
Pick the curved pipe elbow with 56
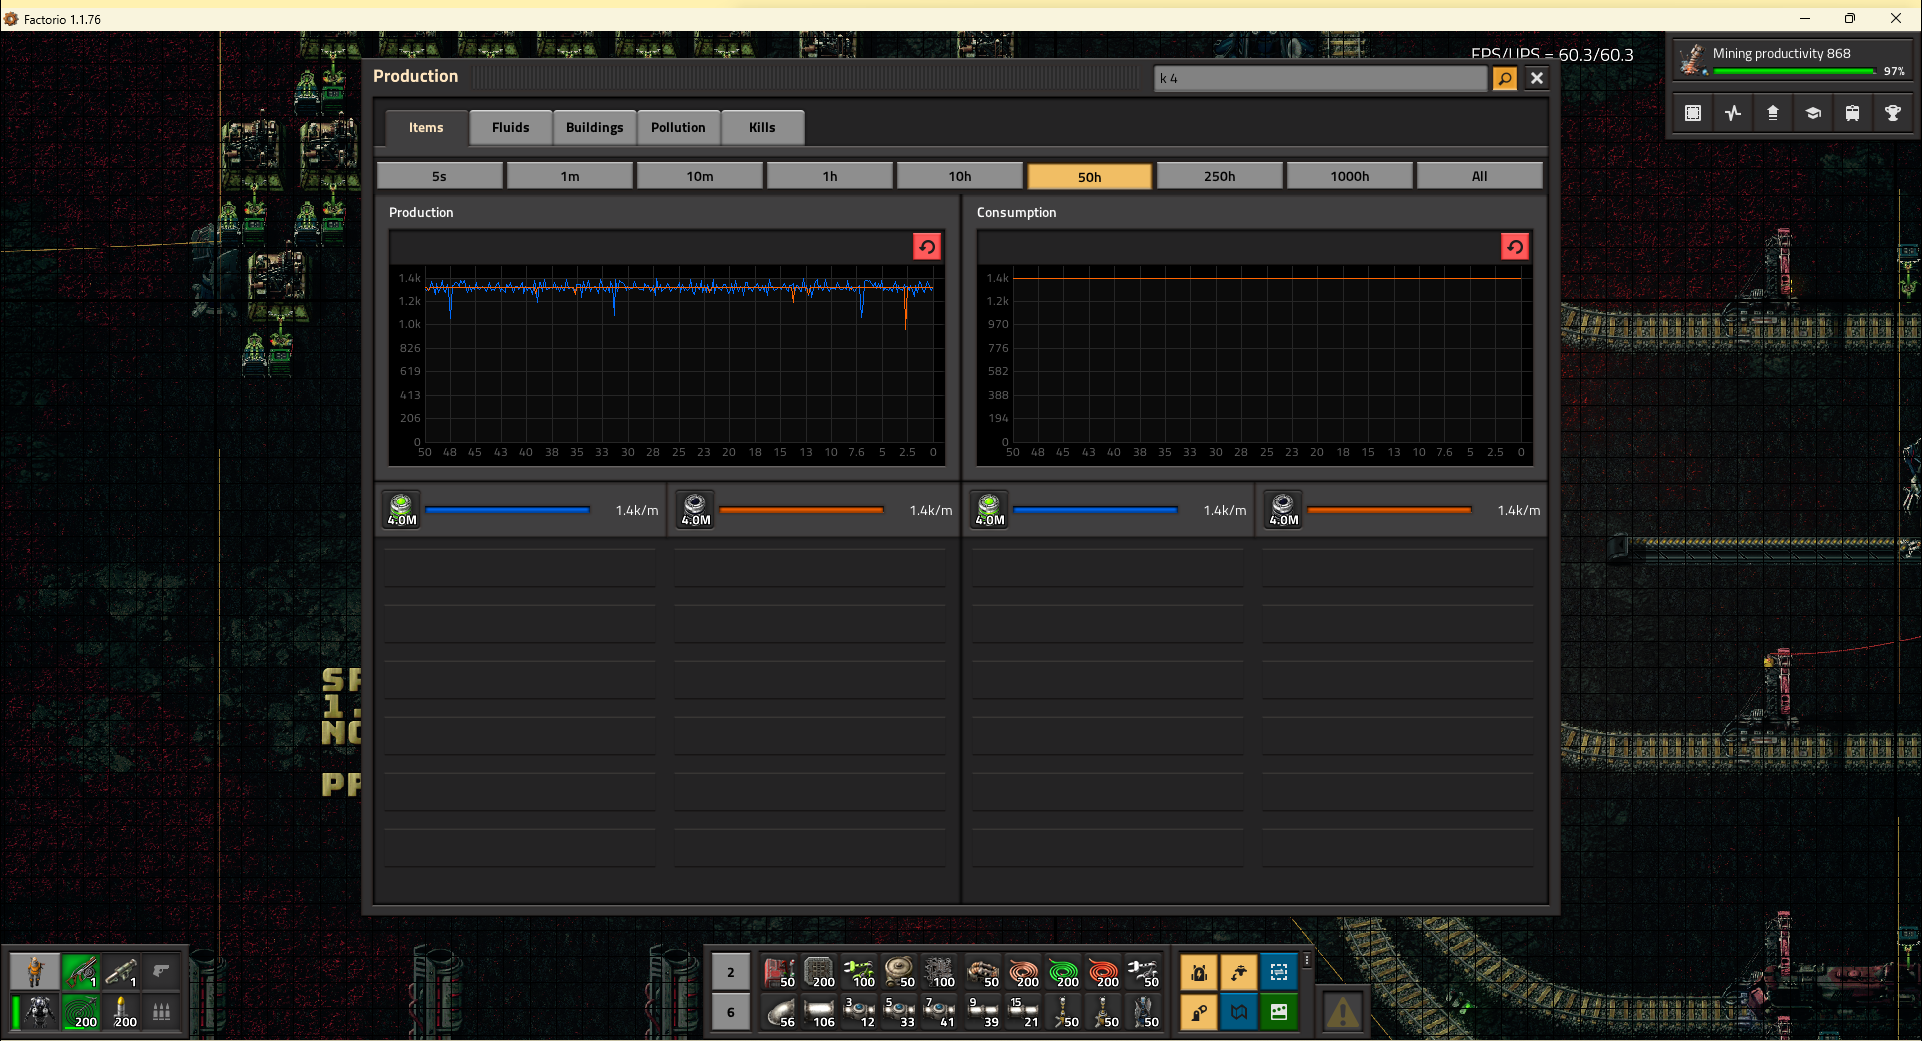(779, 1012)
